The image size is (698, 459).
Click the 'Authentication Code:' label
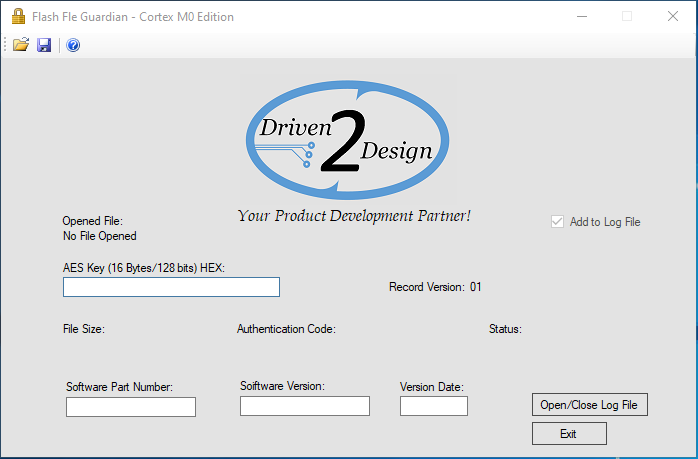286,329
